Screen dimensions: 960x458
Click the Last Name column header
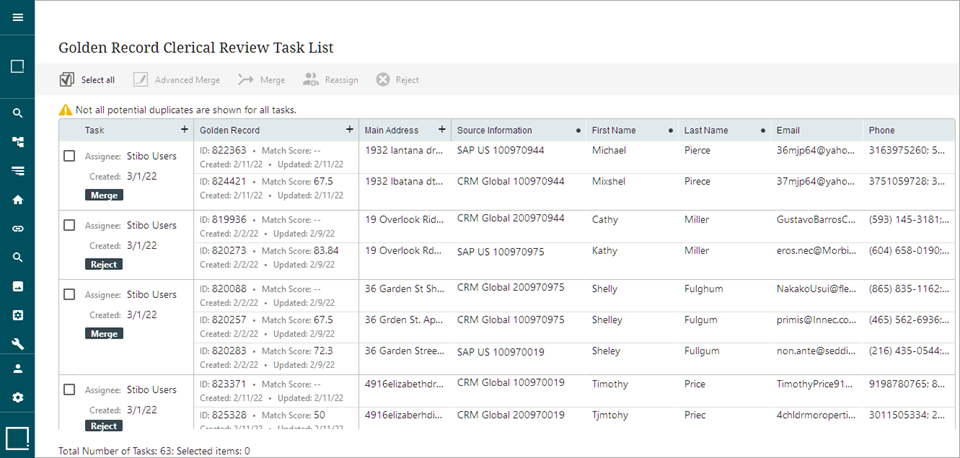pos(706,130)
